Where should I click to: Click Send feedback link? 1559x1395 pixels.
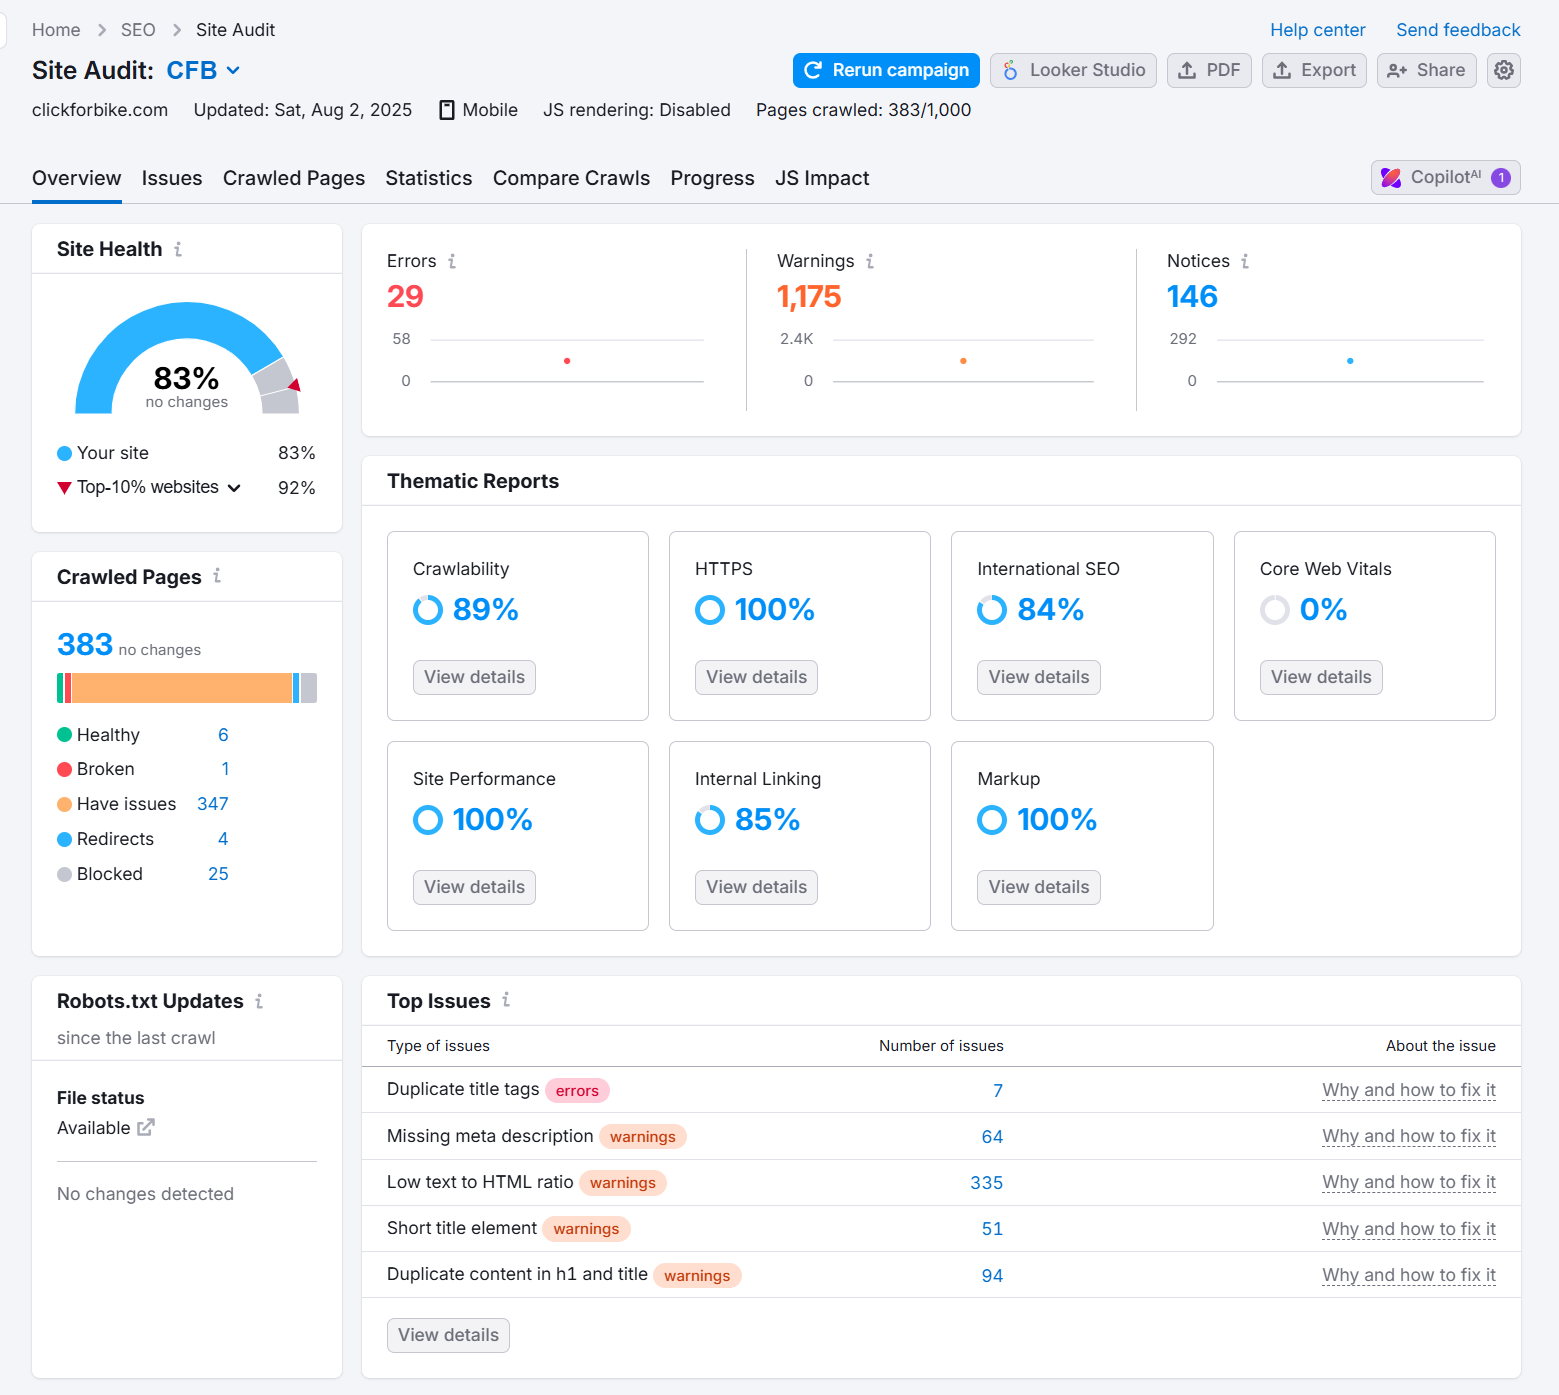click(1458, 30)
